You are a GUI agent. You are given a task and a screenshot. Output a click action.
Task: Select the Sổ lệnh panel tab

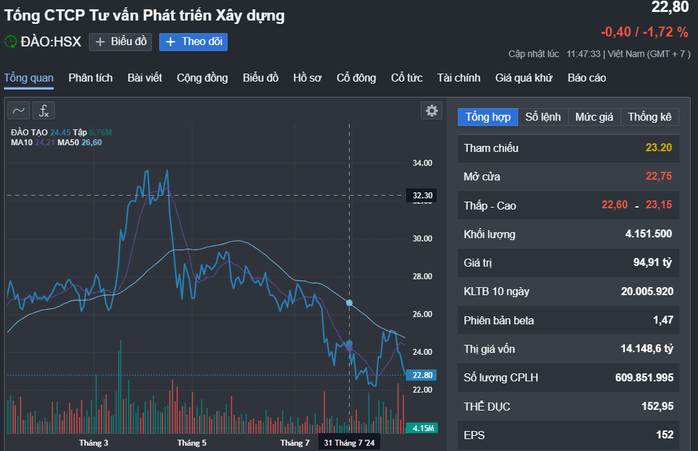[x=543, y=117]
